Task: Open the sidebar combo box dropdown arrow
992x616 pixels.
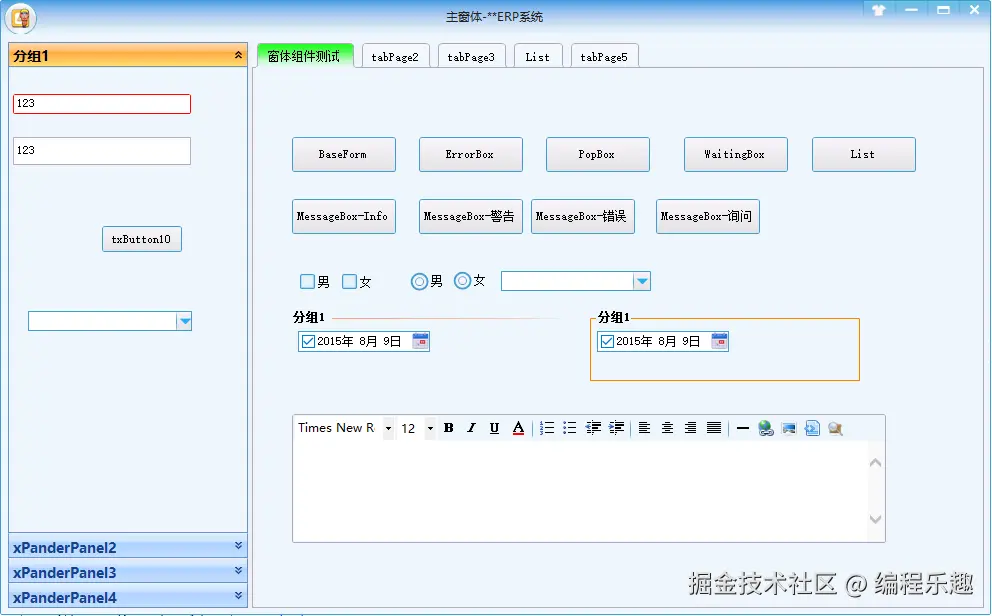Action: point(184,321)
